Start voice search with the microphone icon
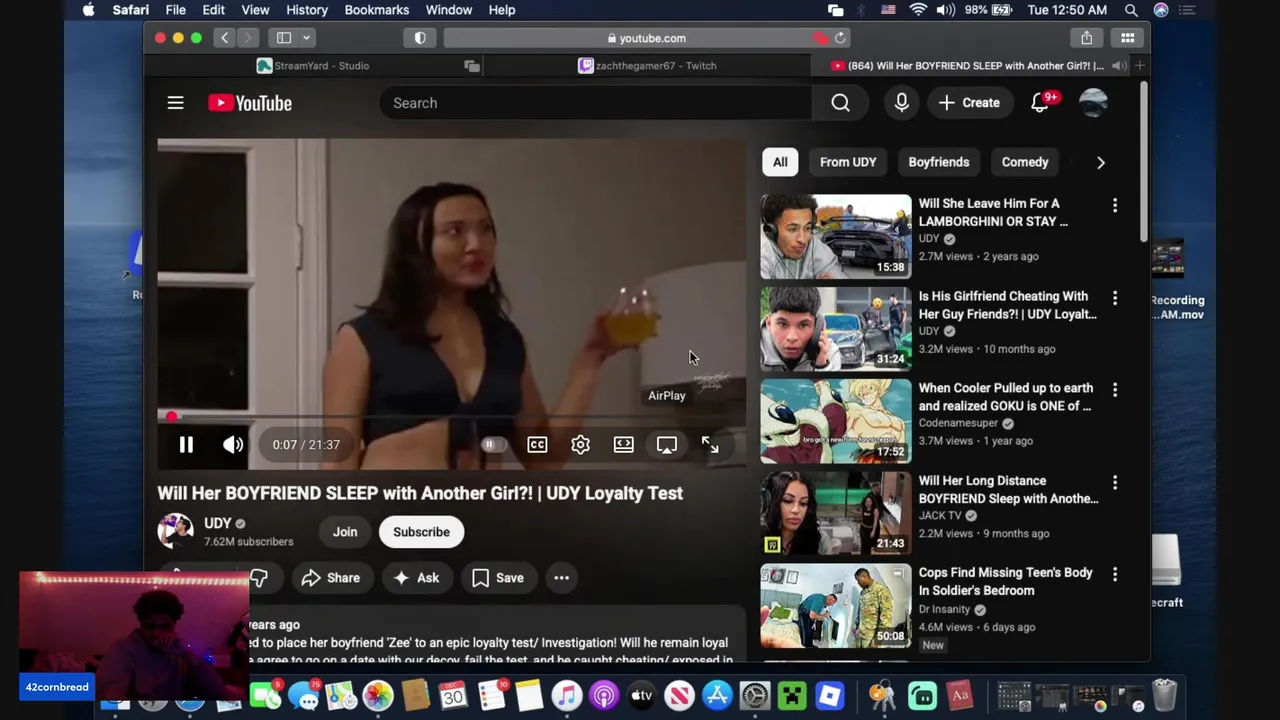The width and height of the screenshot is (1280, 720). click(x=901, y=103)
